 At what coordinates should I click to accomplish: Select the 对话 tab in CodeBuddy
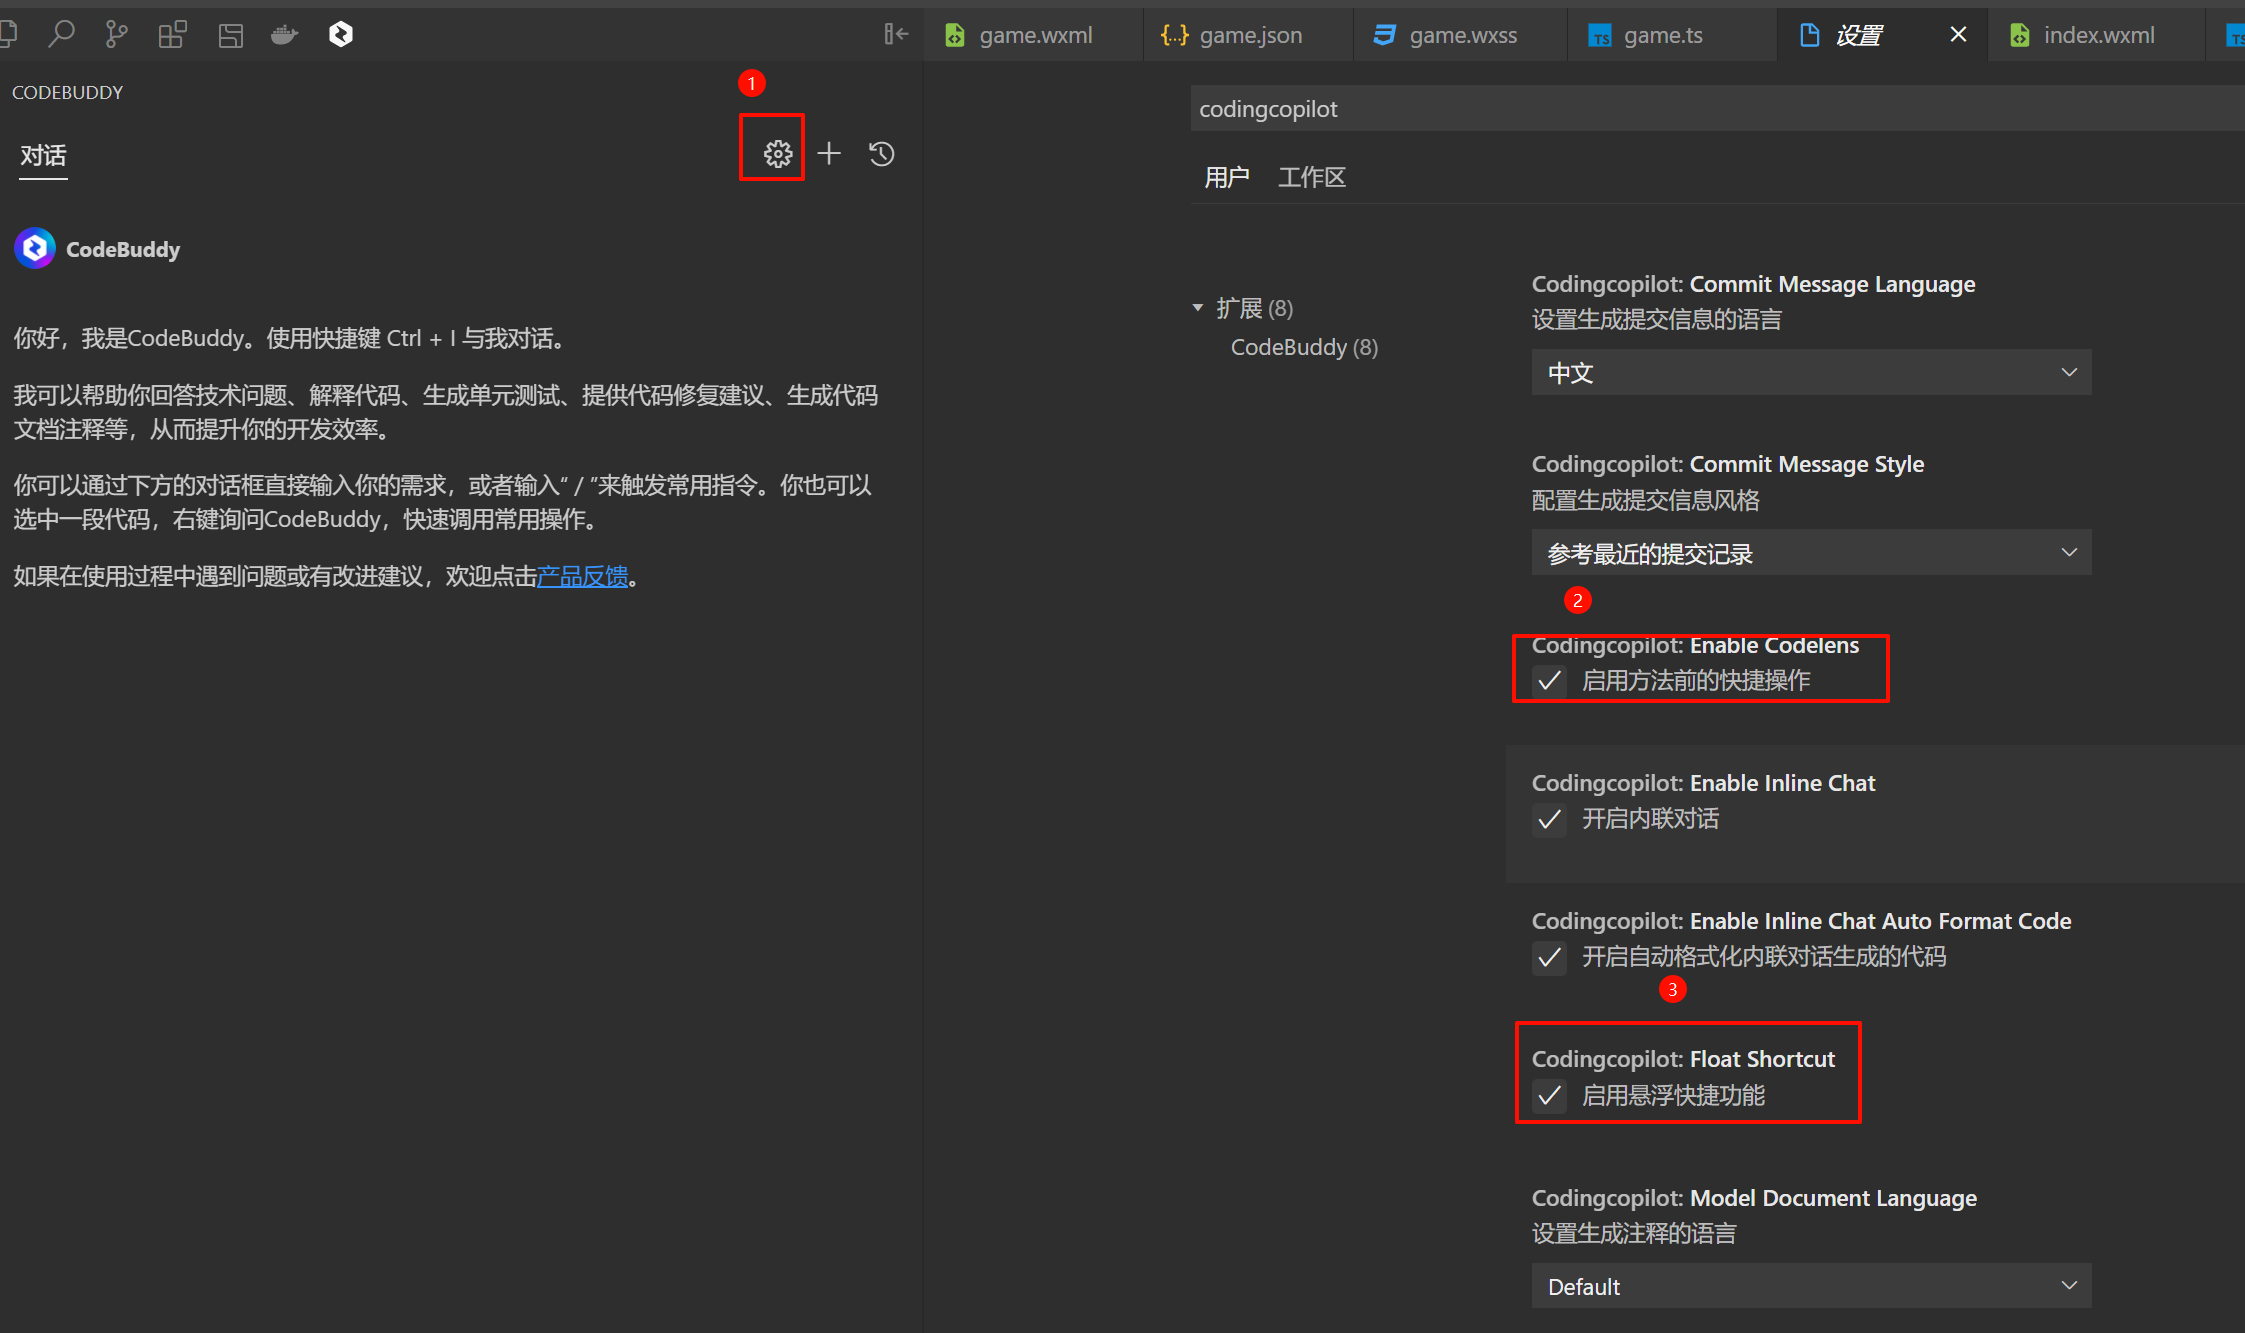point(43,156)
